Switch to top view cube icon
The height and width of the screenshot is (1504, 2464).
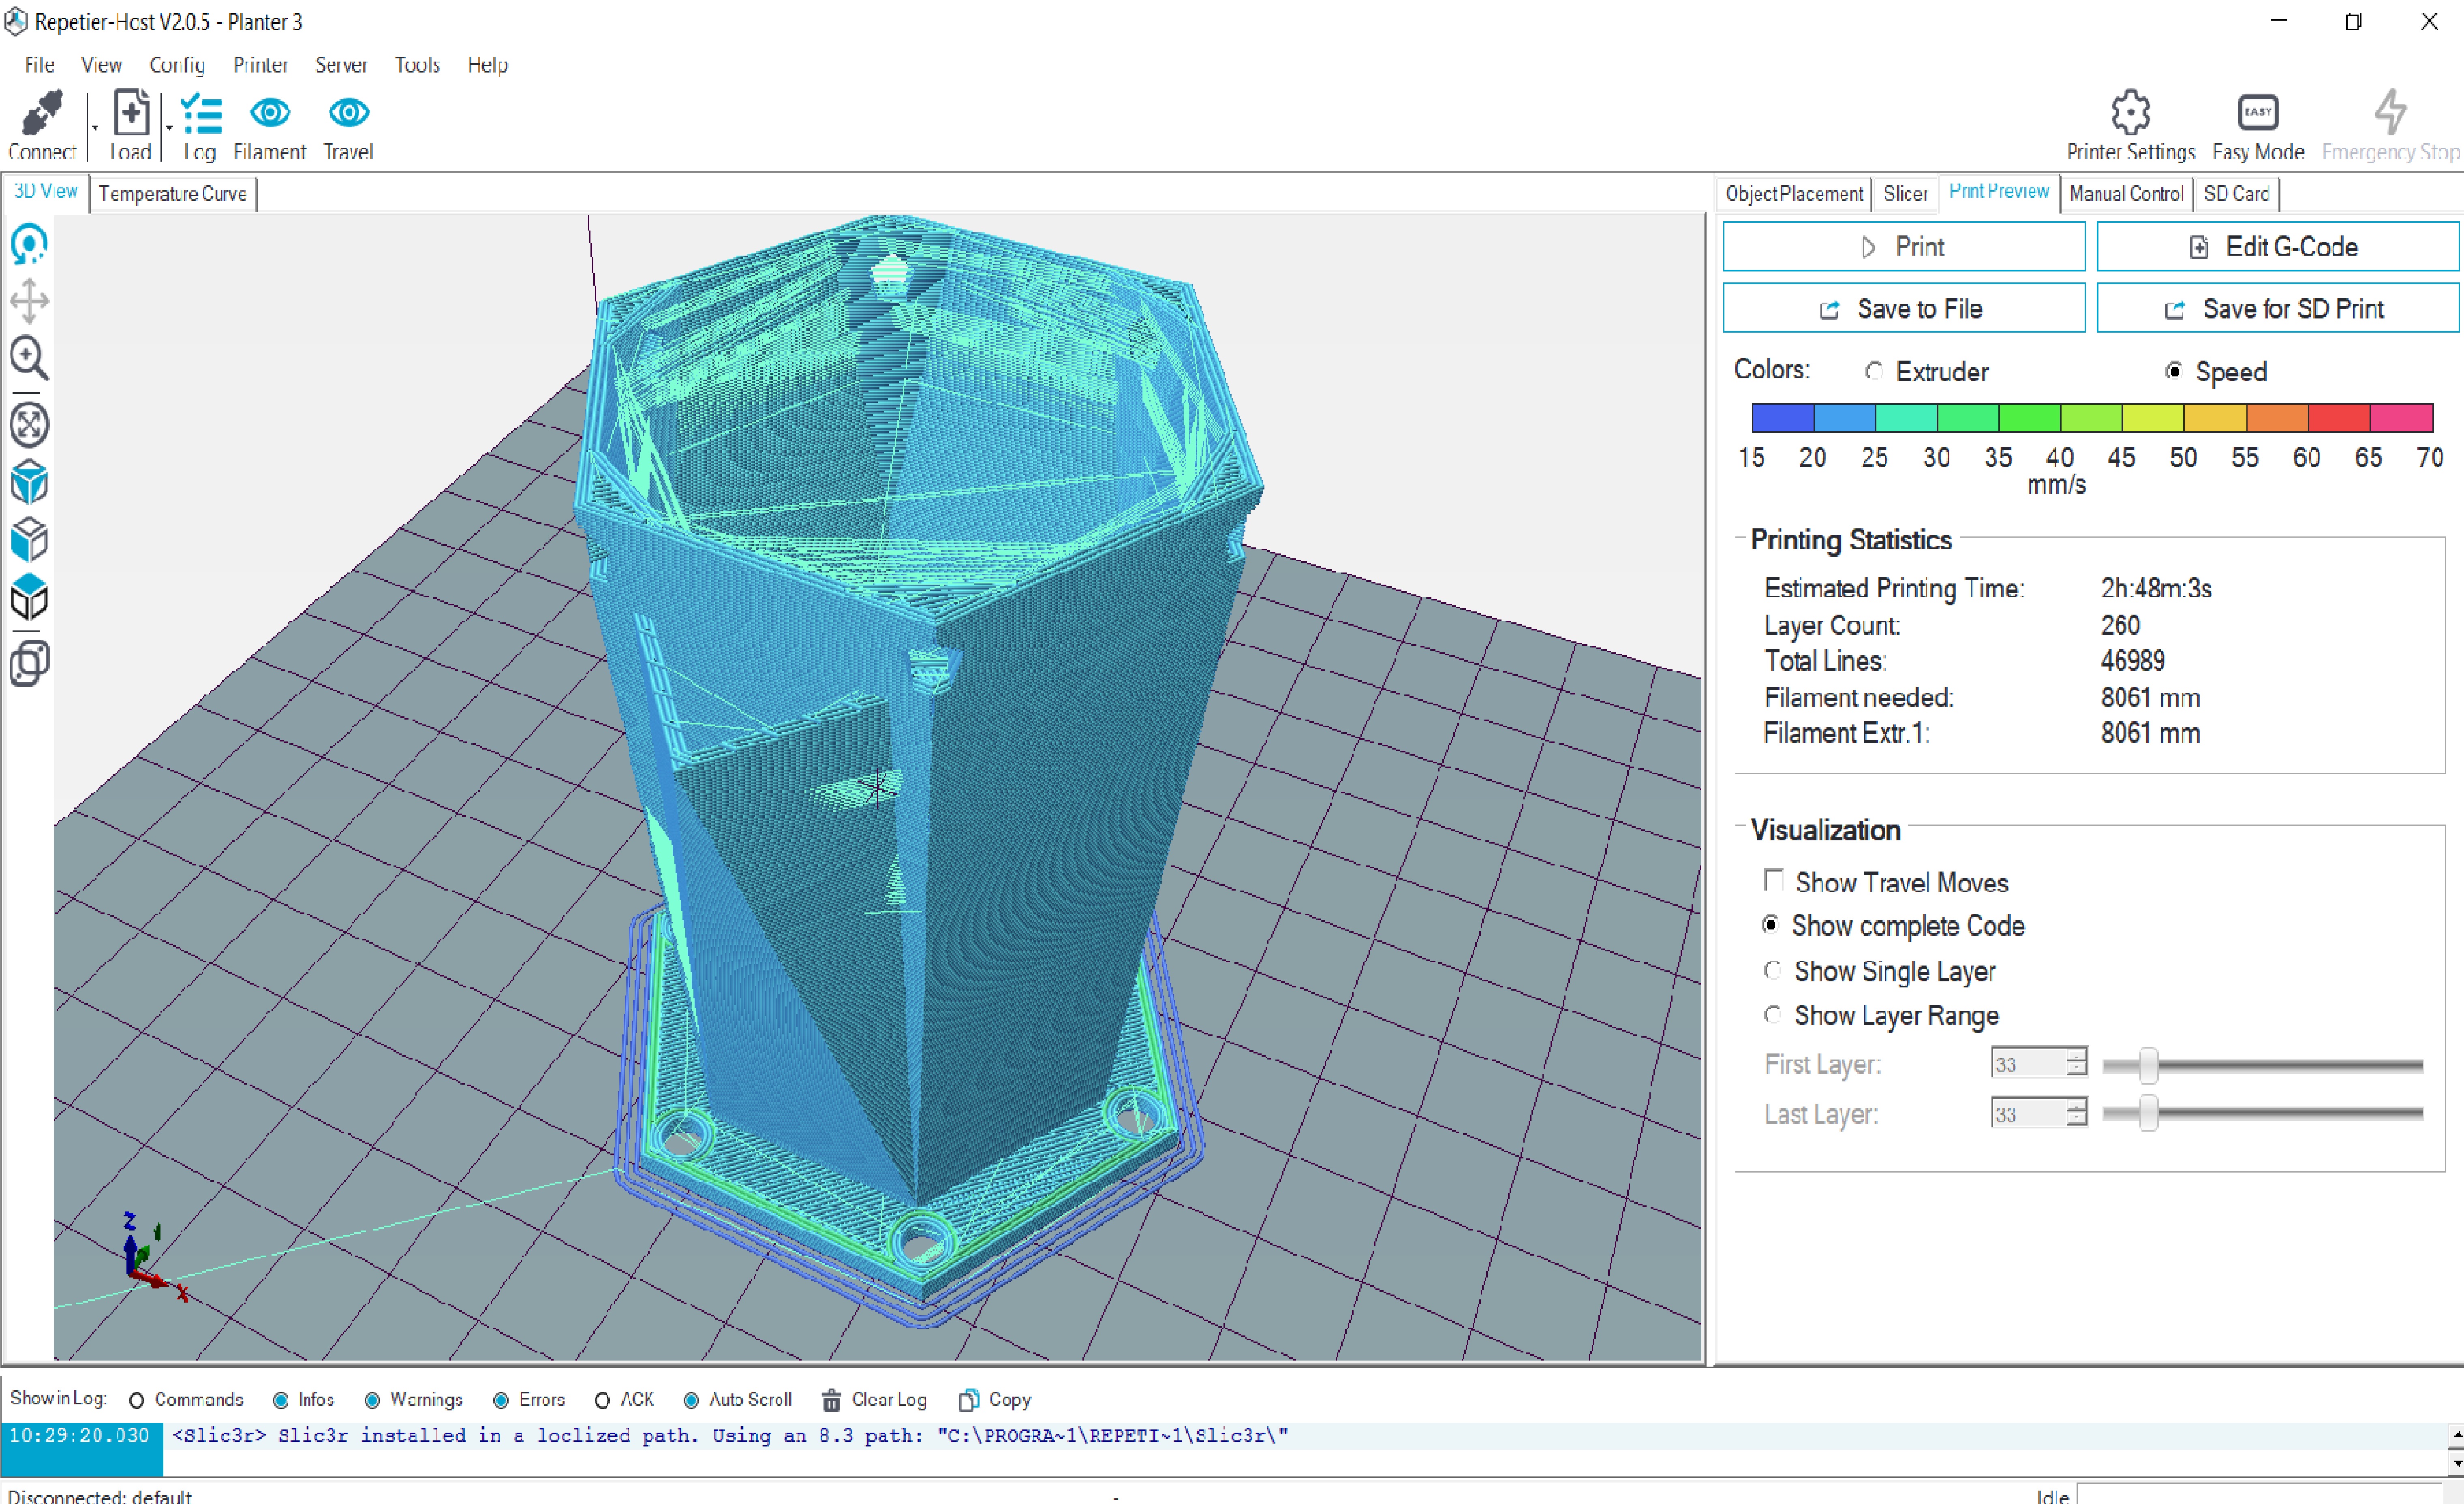tap(29, 597)
